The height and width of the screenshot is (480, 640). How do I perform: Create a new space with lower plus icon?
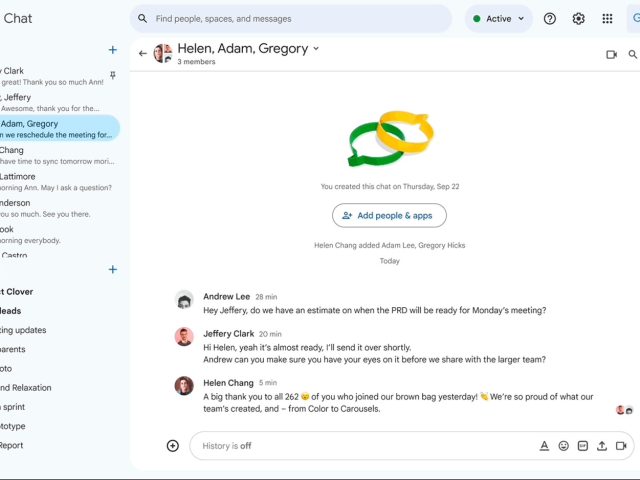coord(113,269)
